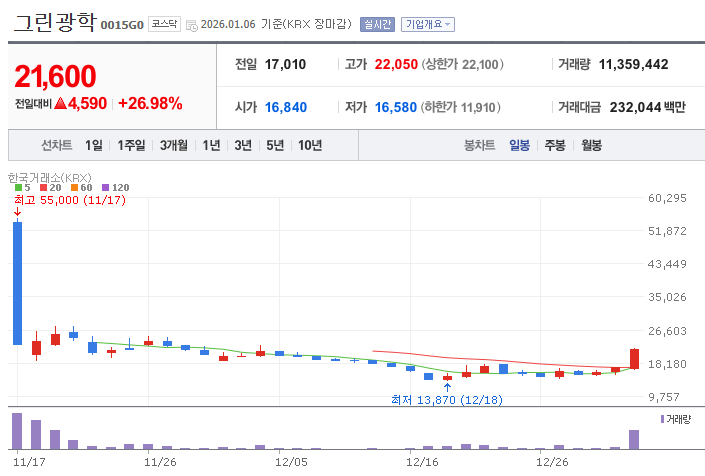
Task: Click the tallest 11/17 volume bar
Action: 17,431
